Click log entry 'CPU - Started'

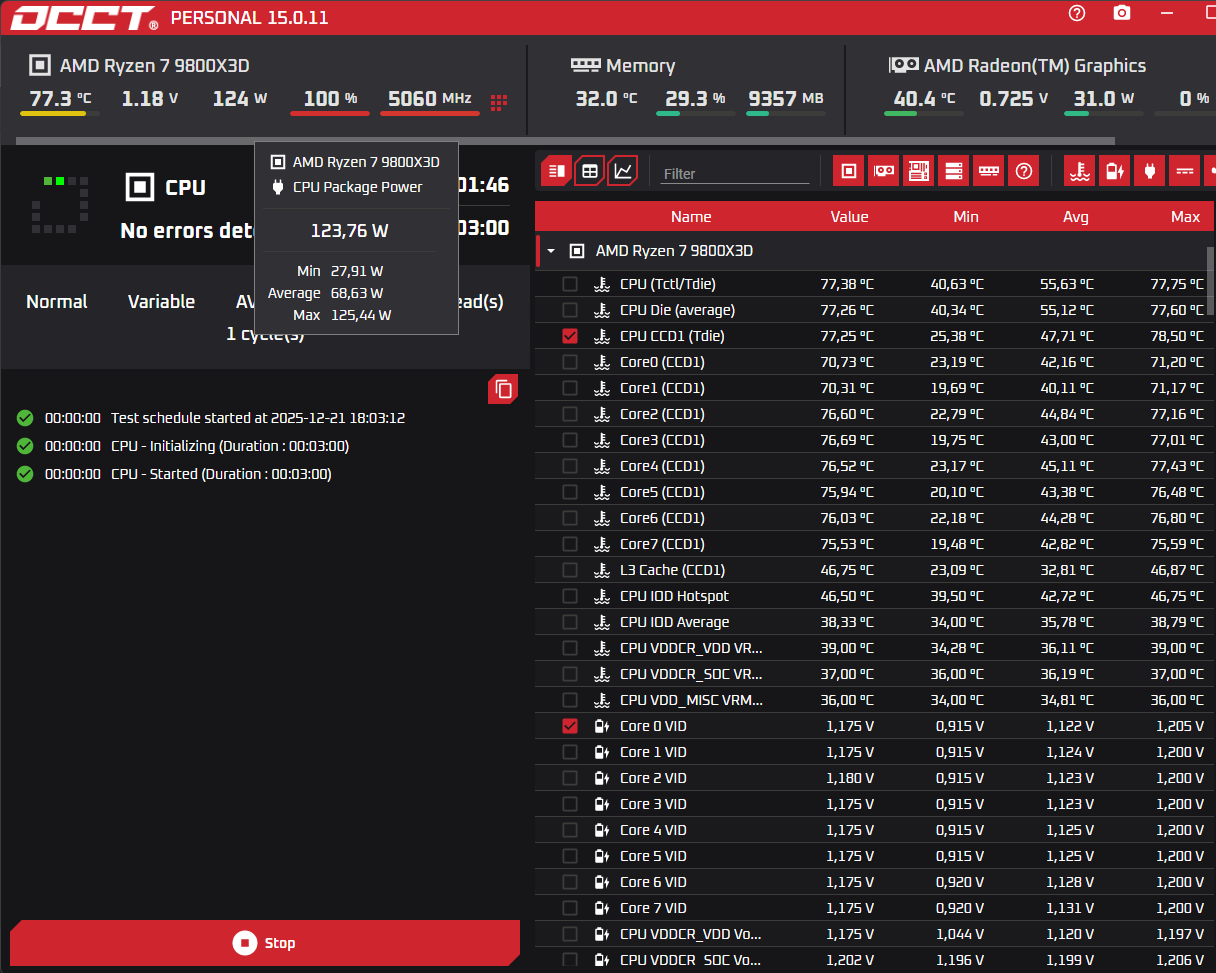point(221,474)
